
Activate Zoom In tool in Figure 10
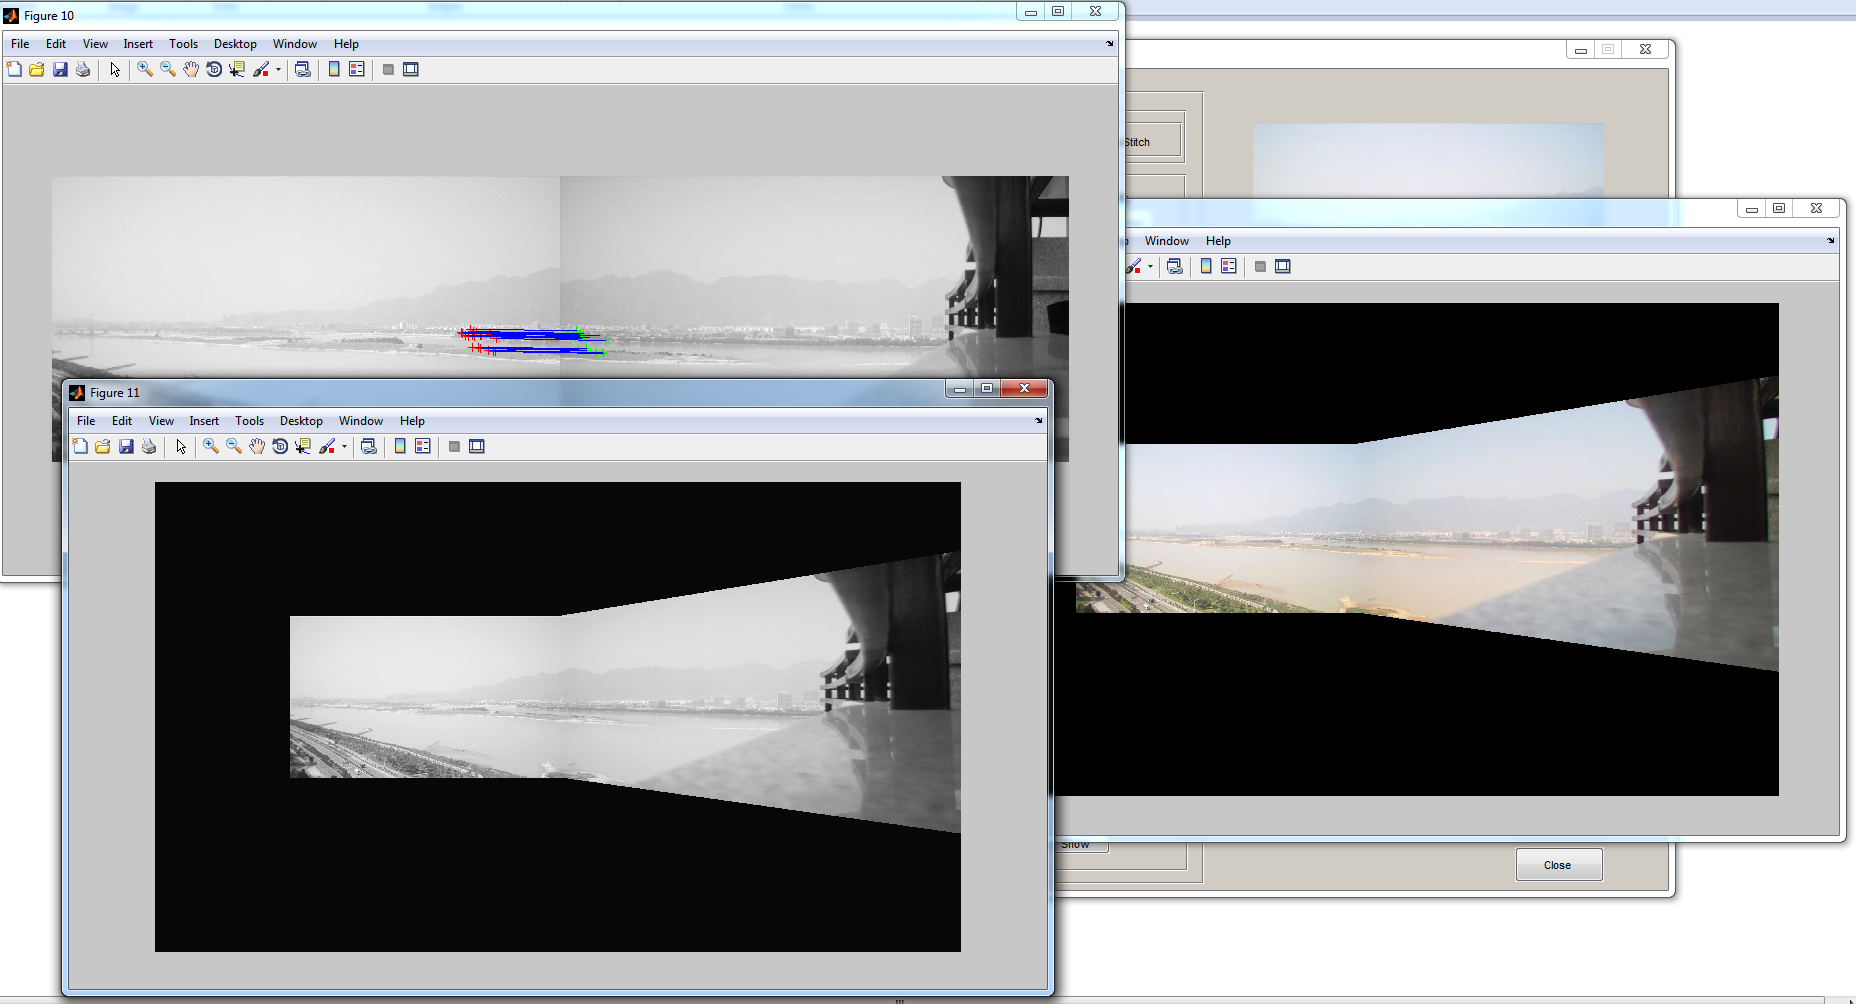(x=145, y=69)
